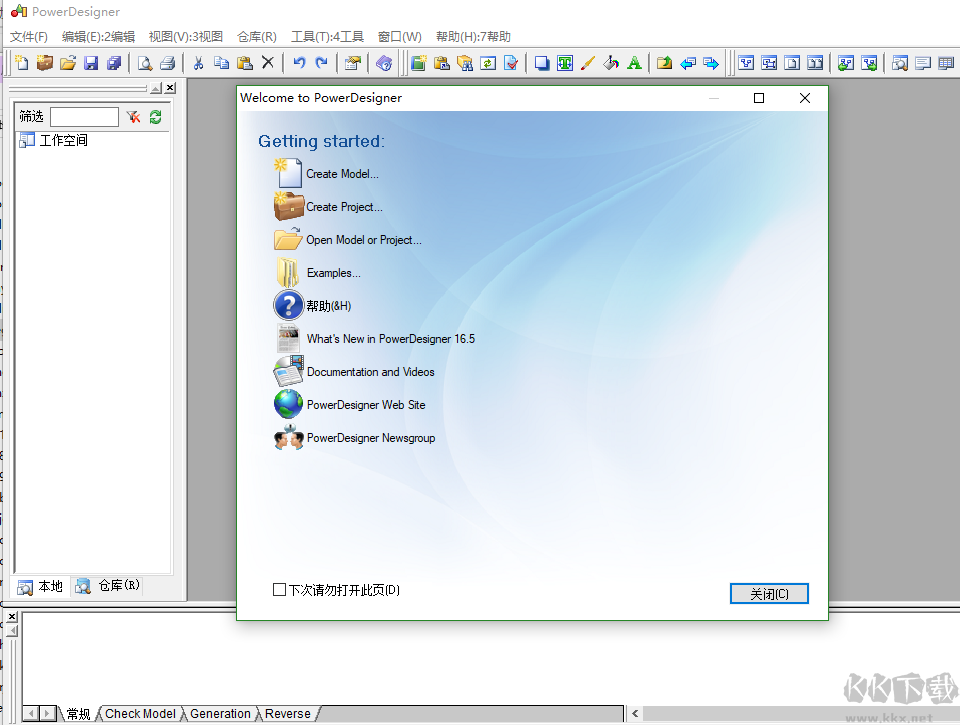Expand the 工作空间 tree node
This screenshot has width=960, height=725.
click(x=24, y=139)
